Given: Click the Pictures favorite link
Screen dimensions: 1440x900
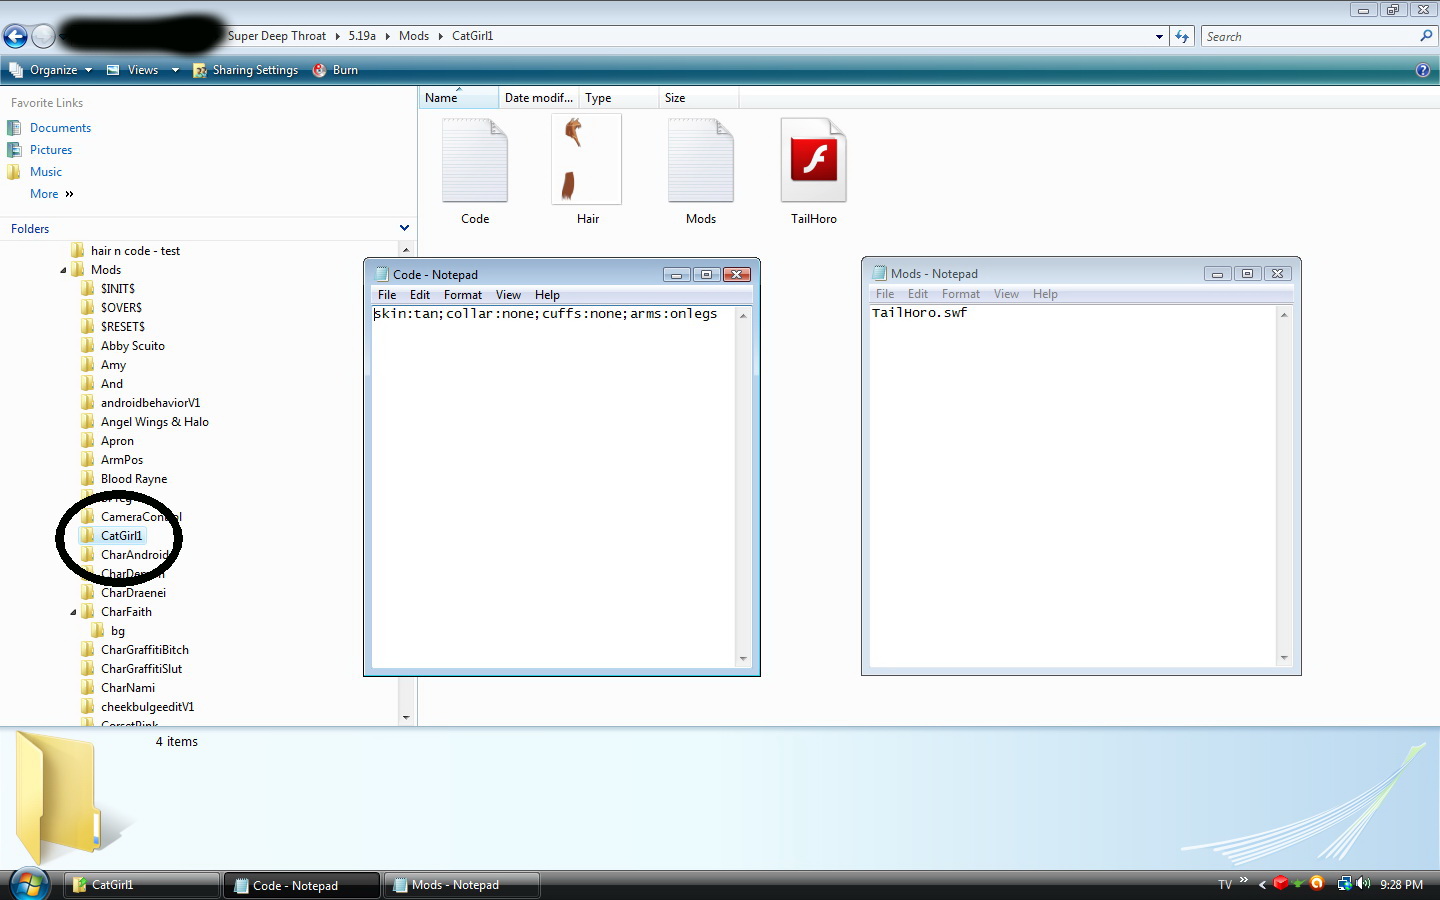Looking at the screenshot, I should 51,150.
